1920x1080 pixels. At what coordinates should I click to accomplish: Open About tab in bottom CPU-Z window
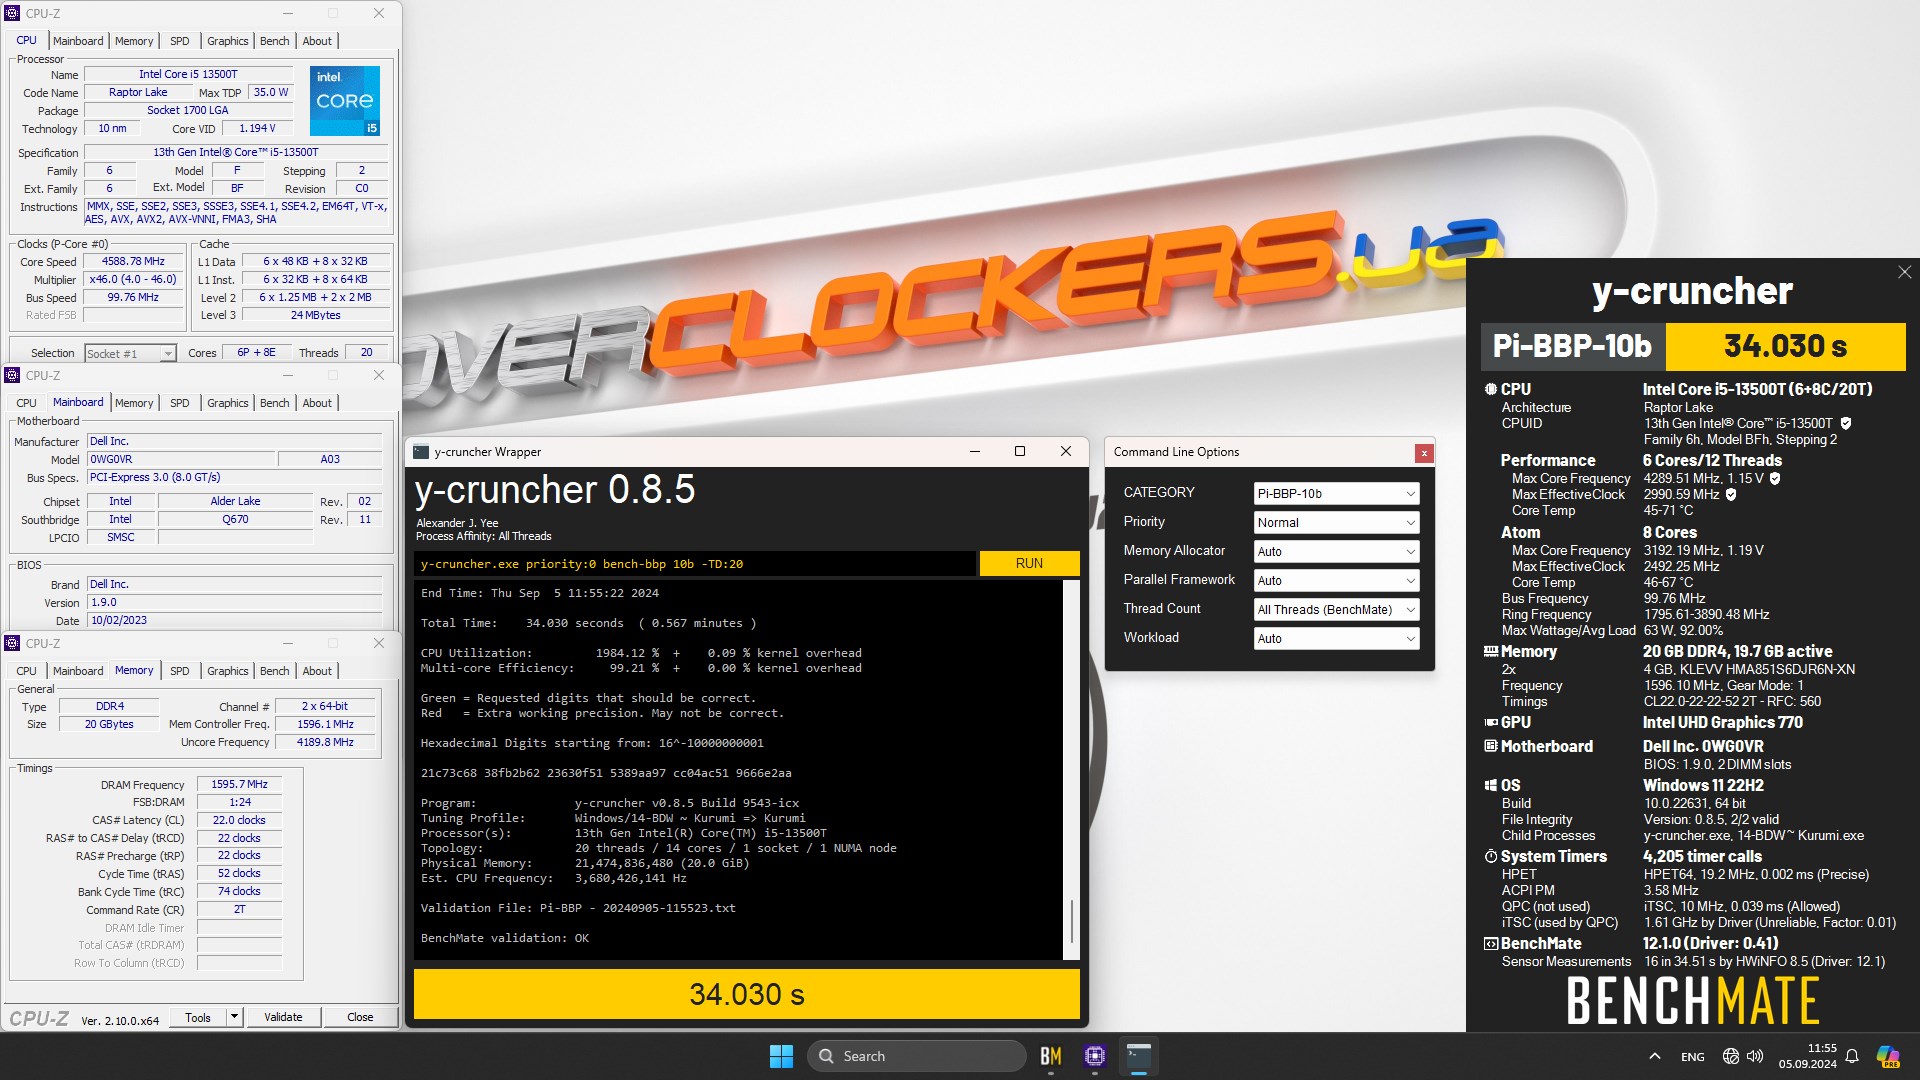pyautogui.click(x=317, y=671)
